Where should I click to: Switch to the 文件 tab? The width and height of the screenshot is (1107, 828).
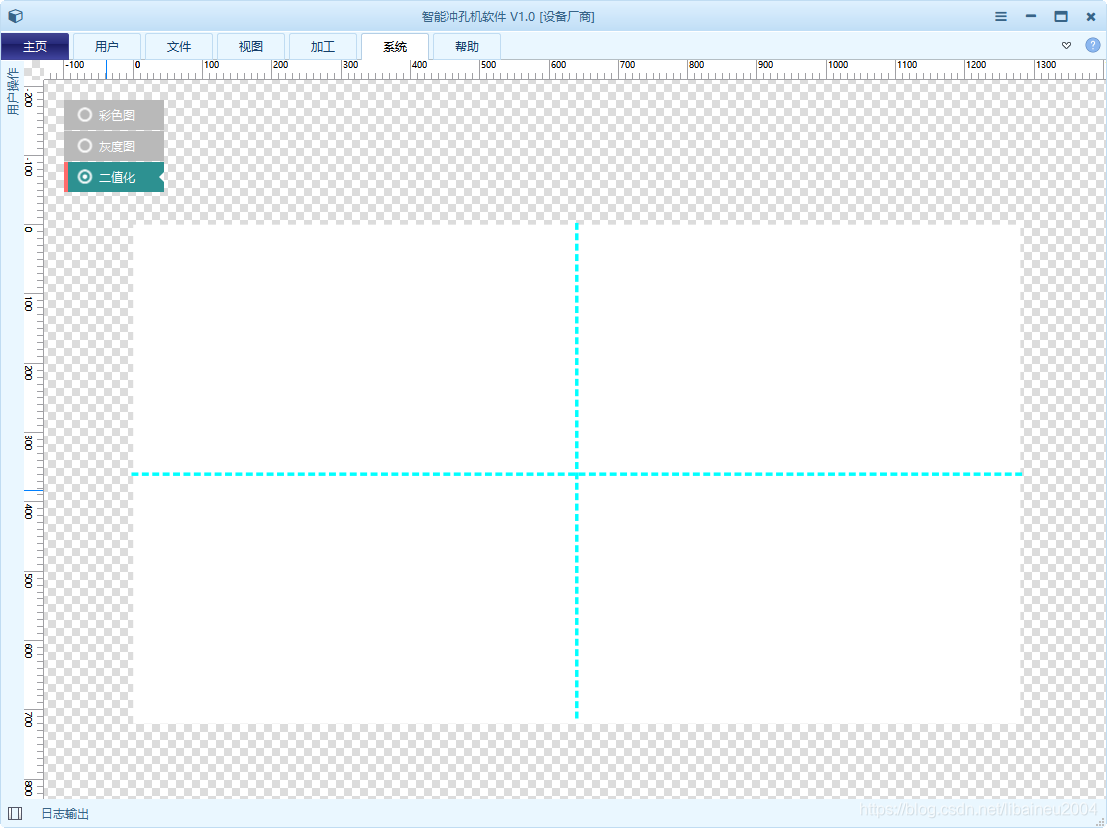click(179, 47)
